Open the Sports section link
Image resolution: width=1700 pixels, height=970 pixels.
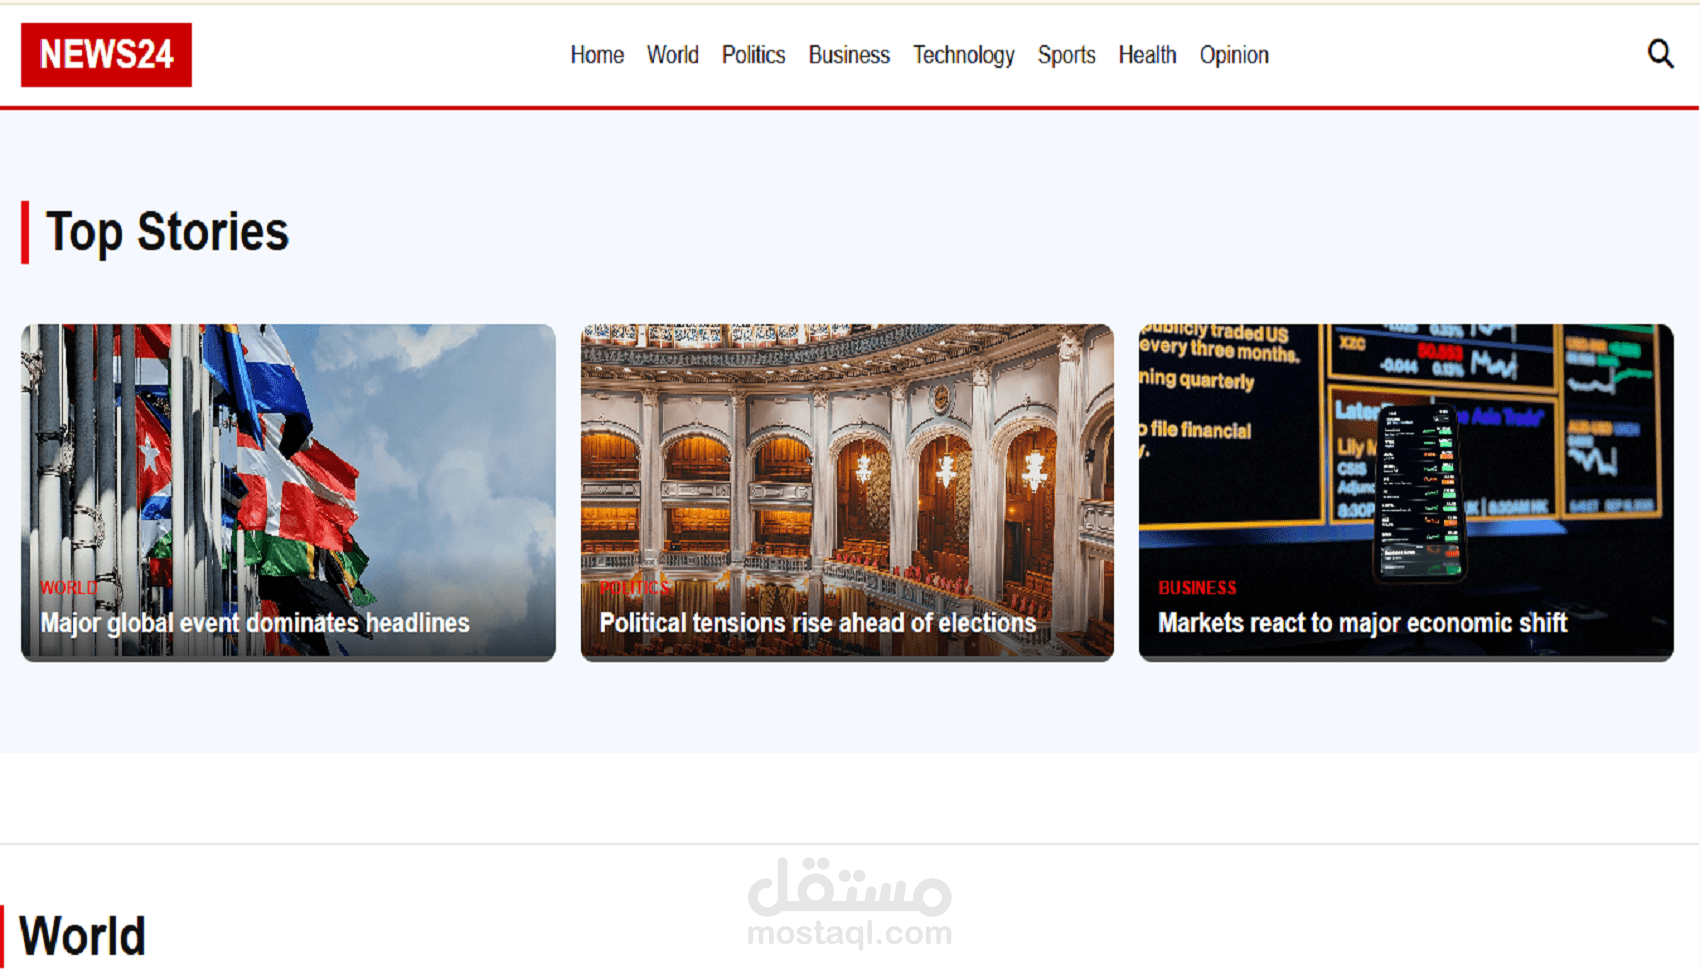tap(1066, 55)
